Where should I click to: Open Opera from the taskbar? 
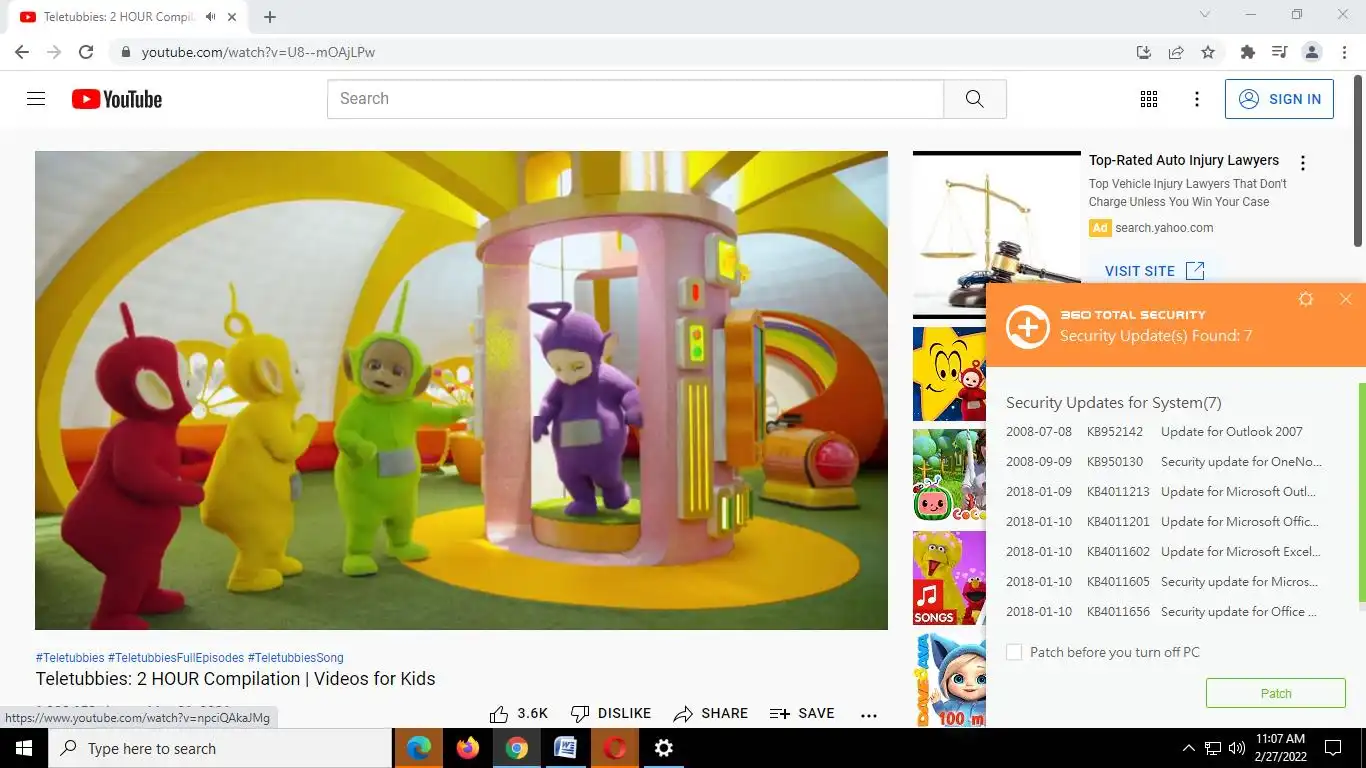point(615,748)
